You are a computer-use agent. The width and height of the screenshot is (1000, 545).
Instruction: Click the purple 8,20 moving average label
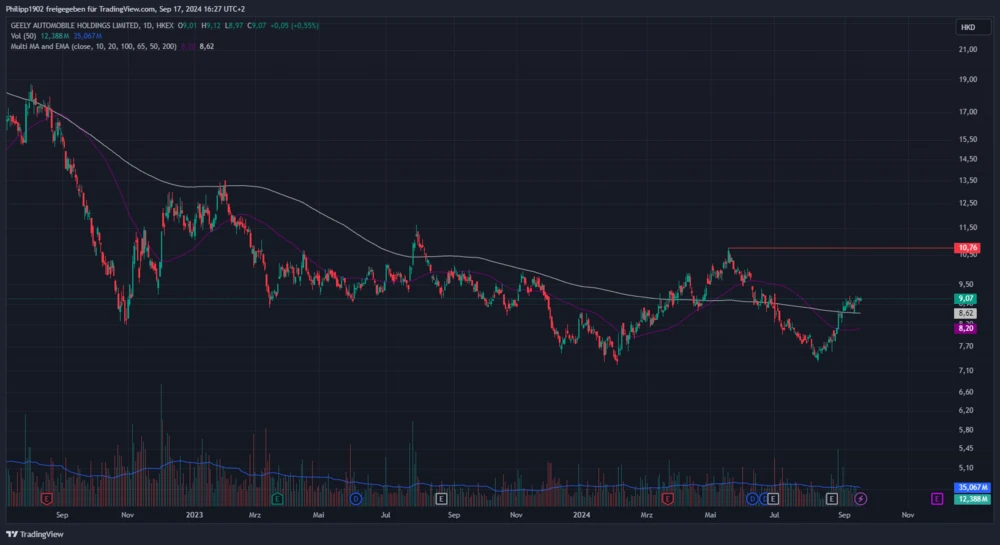click(x=967, y=328)
